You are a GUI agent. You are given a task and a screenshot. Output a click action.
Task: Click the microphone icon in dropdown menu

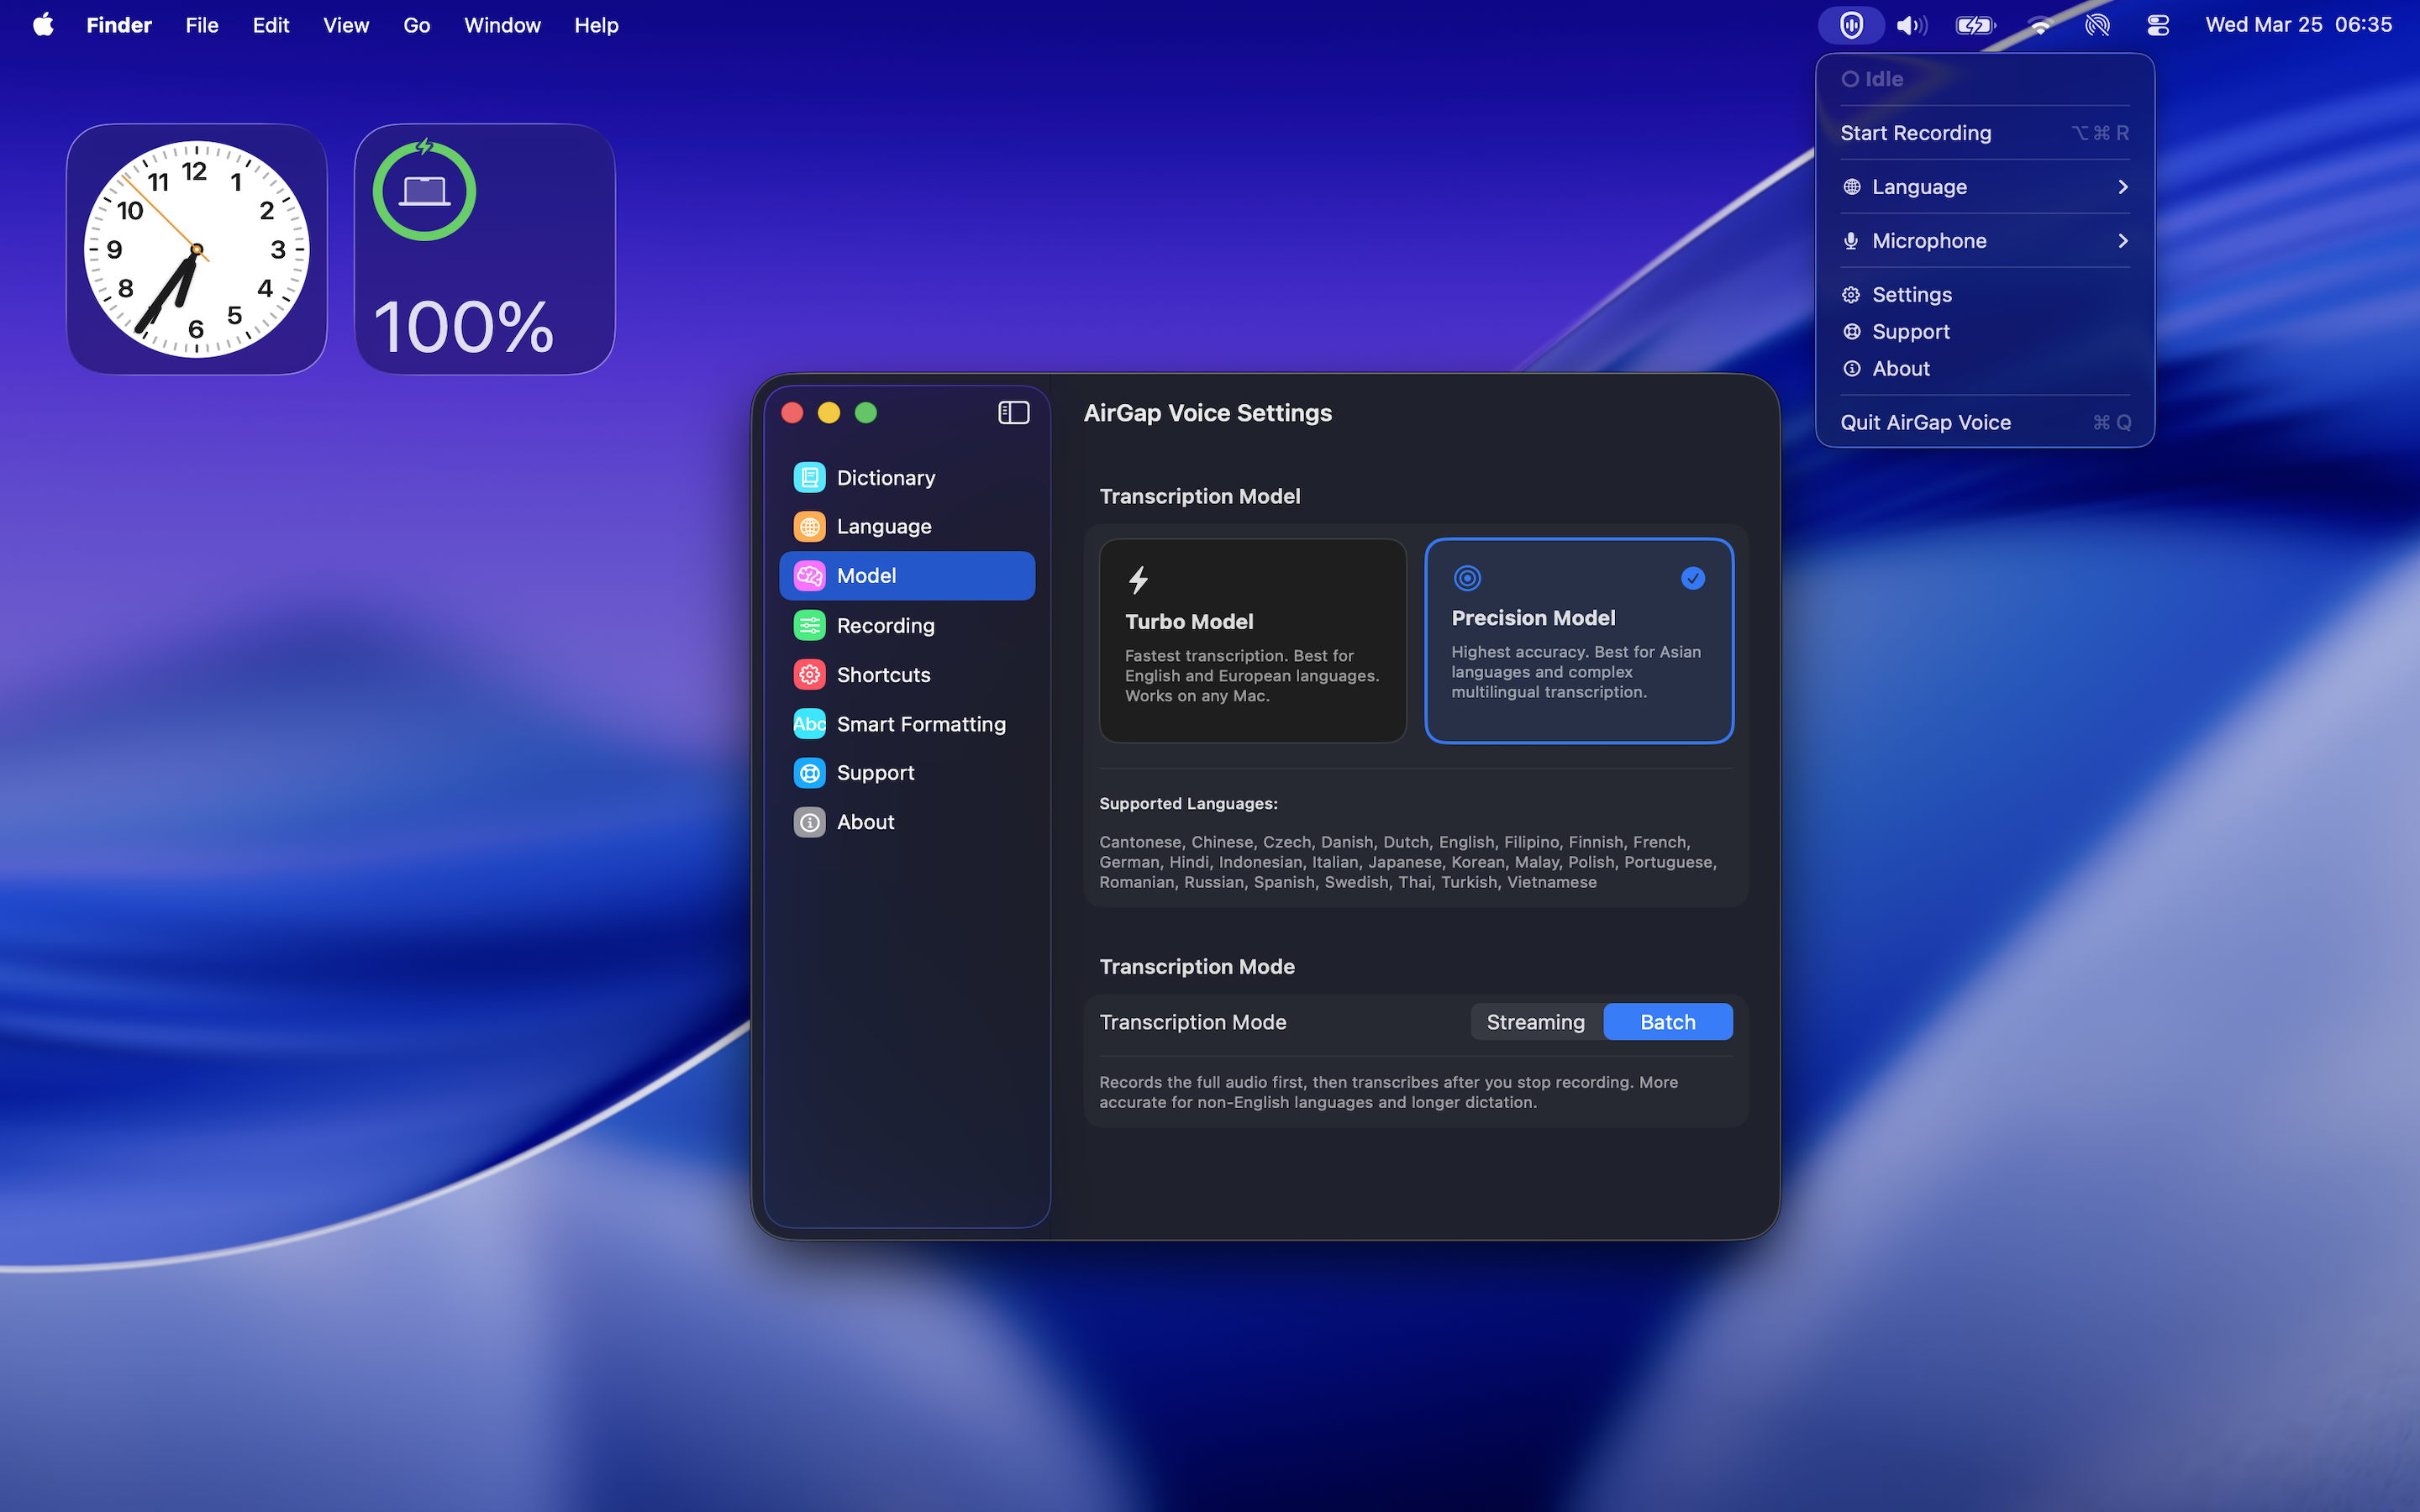(x=1852, y=241)
